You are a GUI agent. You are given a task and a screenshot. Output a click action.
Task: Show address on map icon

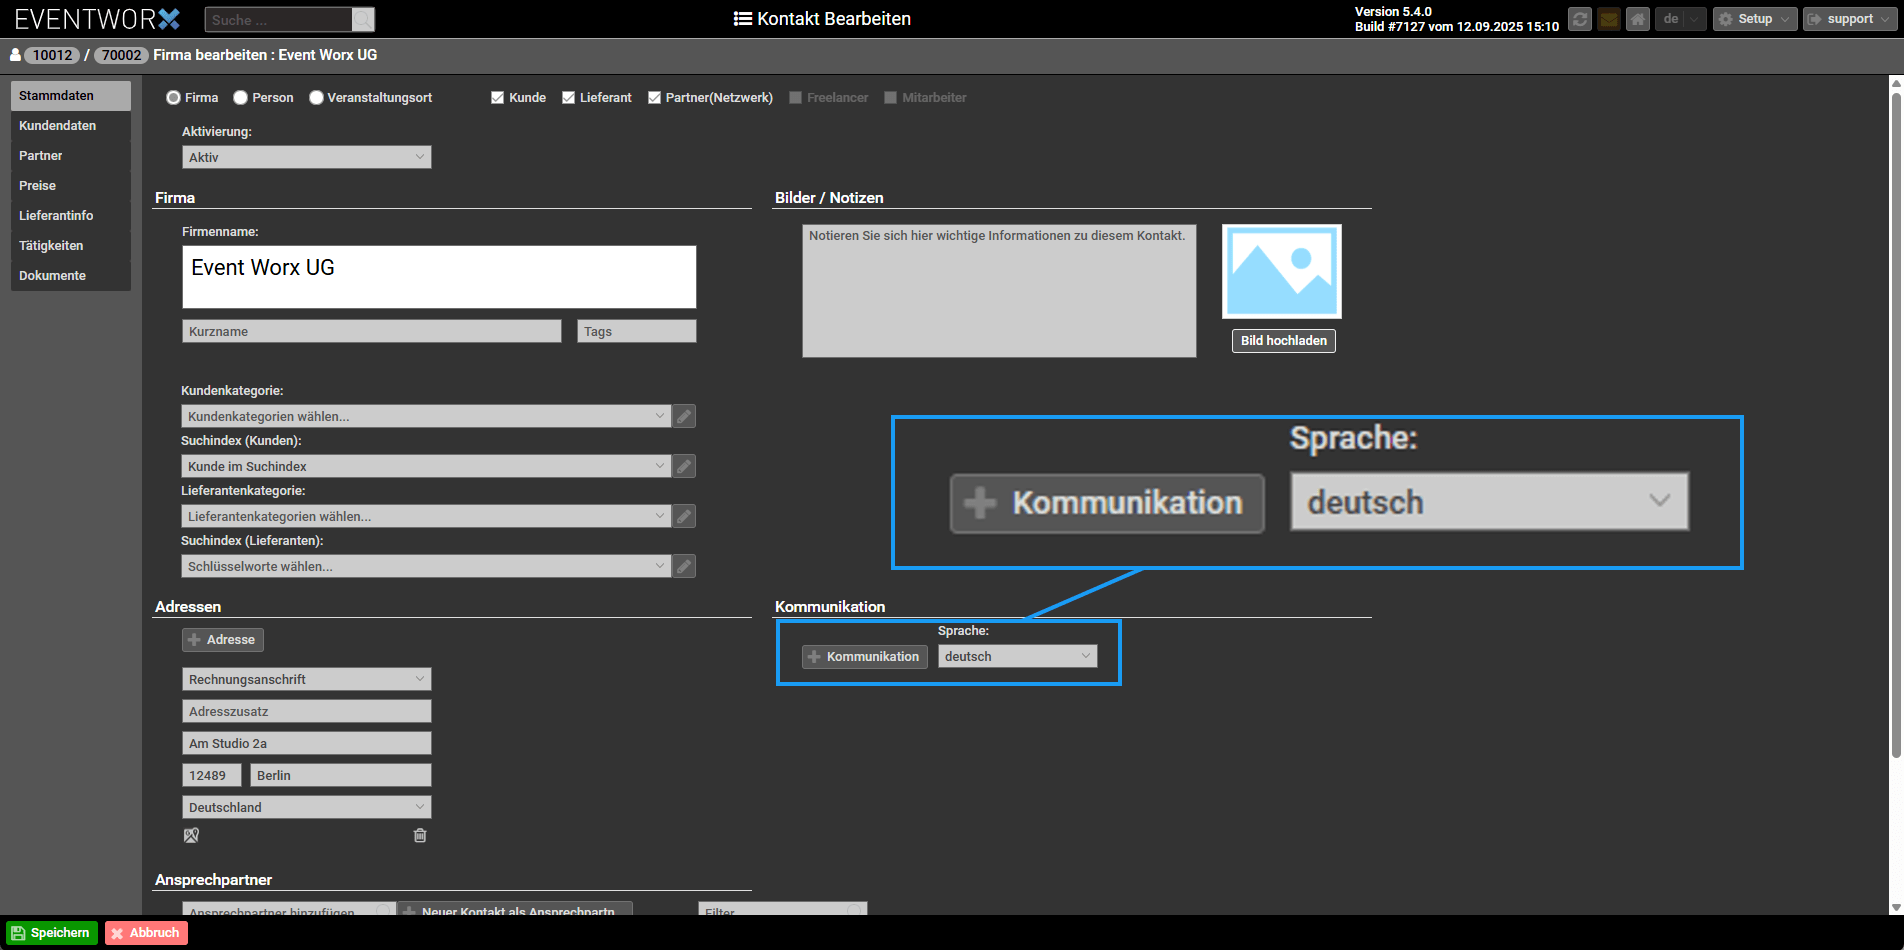click(x=191, y=835)
